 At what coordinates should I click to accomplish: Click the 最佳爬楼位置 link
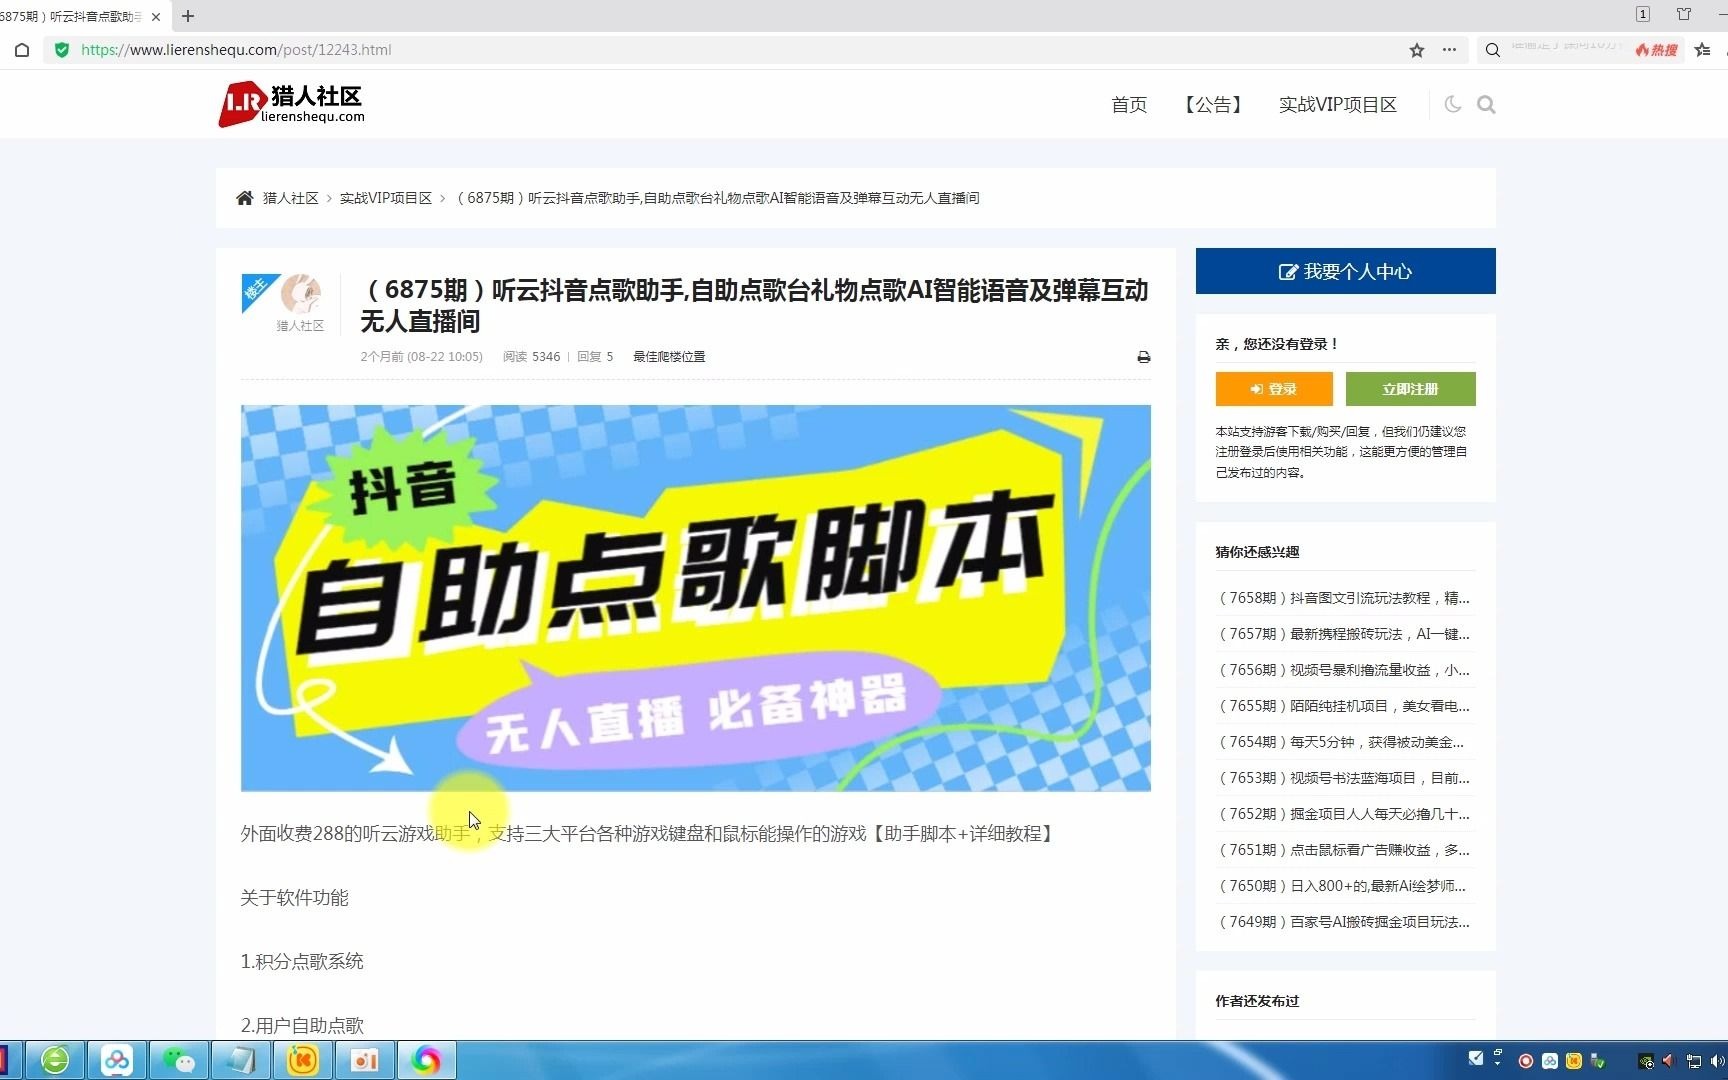[x=669, y=357]
